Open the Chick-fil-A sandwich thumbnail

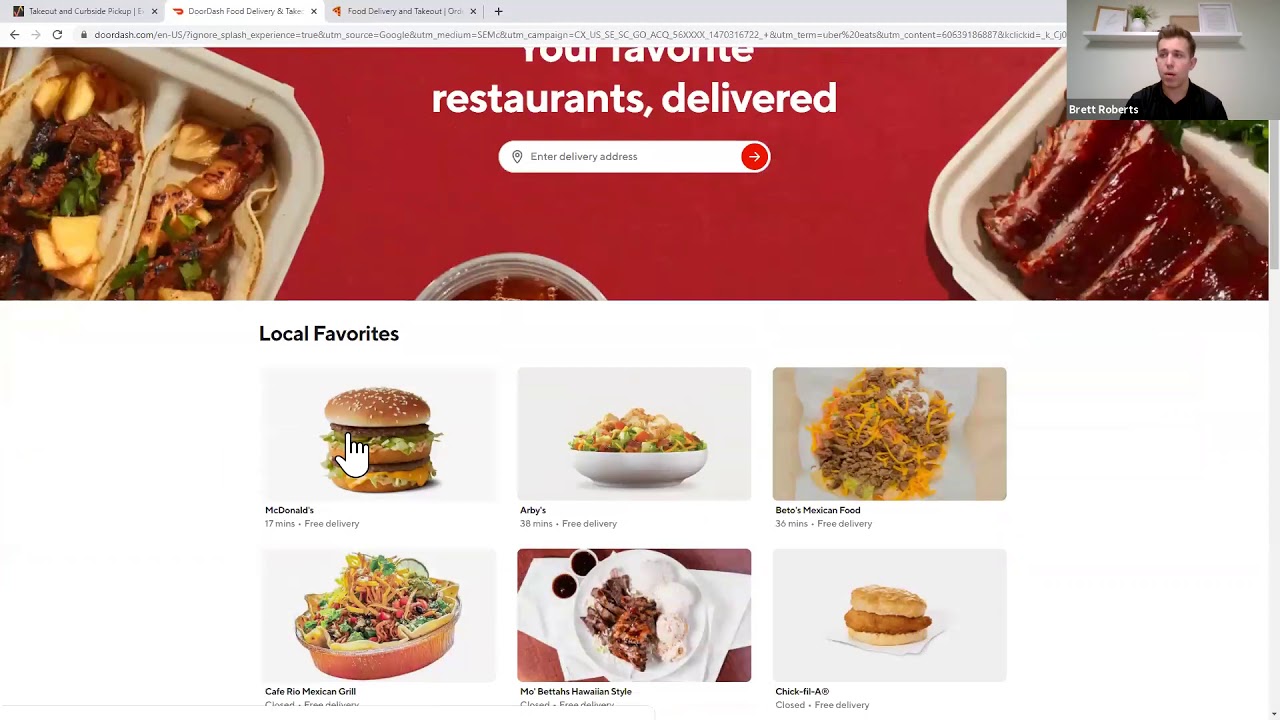point(889,615)
